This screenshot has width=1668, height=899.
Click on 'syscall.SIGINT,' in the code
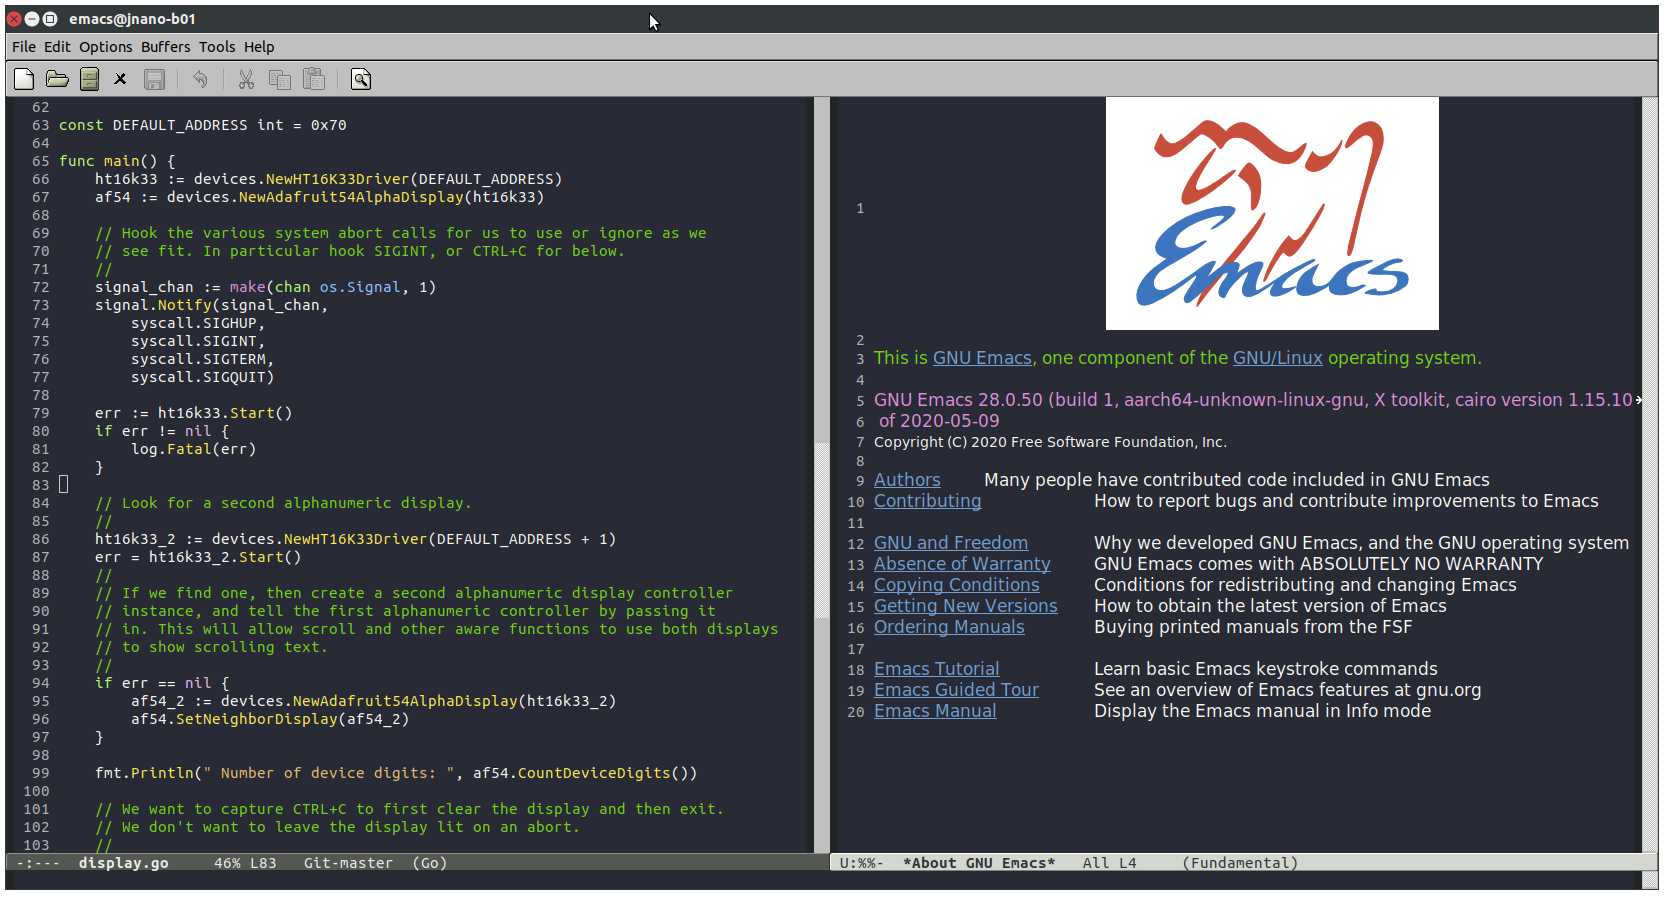click(x=198, y=341)
